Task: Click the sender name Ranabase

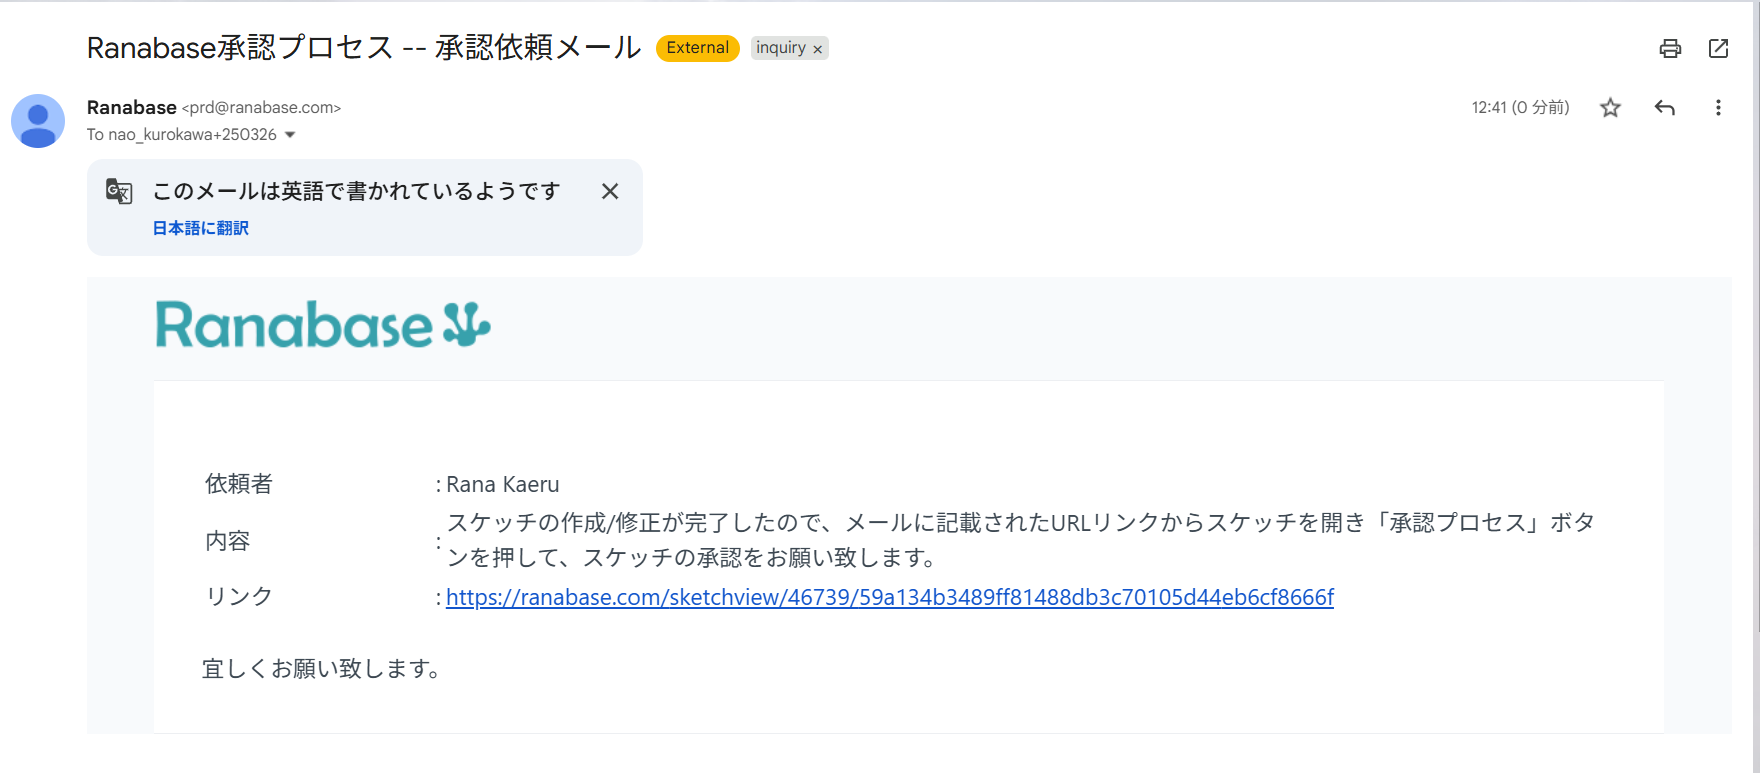Action: [x=131, y=107]
